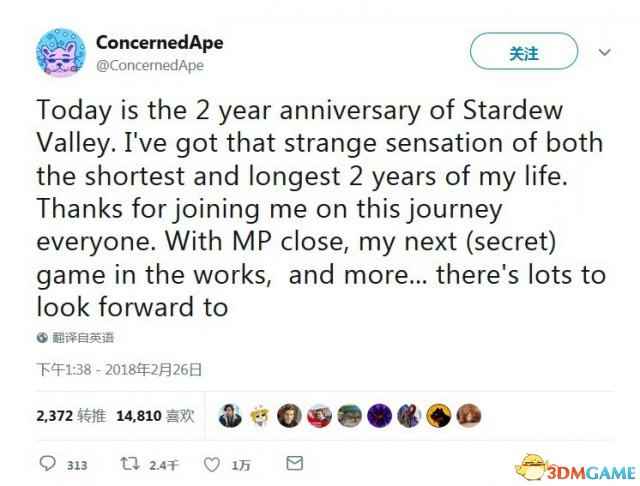640x486 pixels.
Task: Toggle the follow (关注) button
Action: click(x=523, y=54)
